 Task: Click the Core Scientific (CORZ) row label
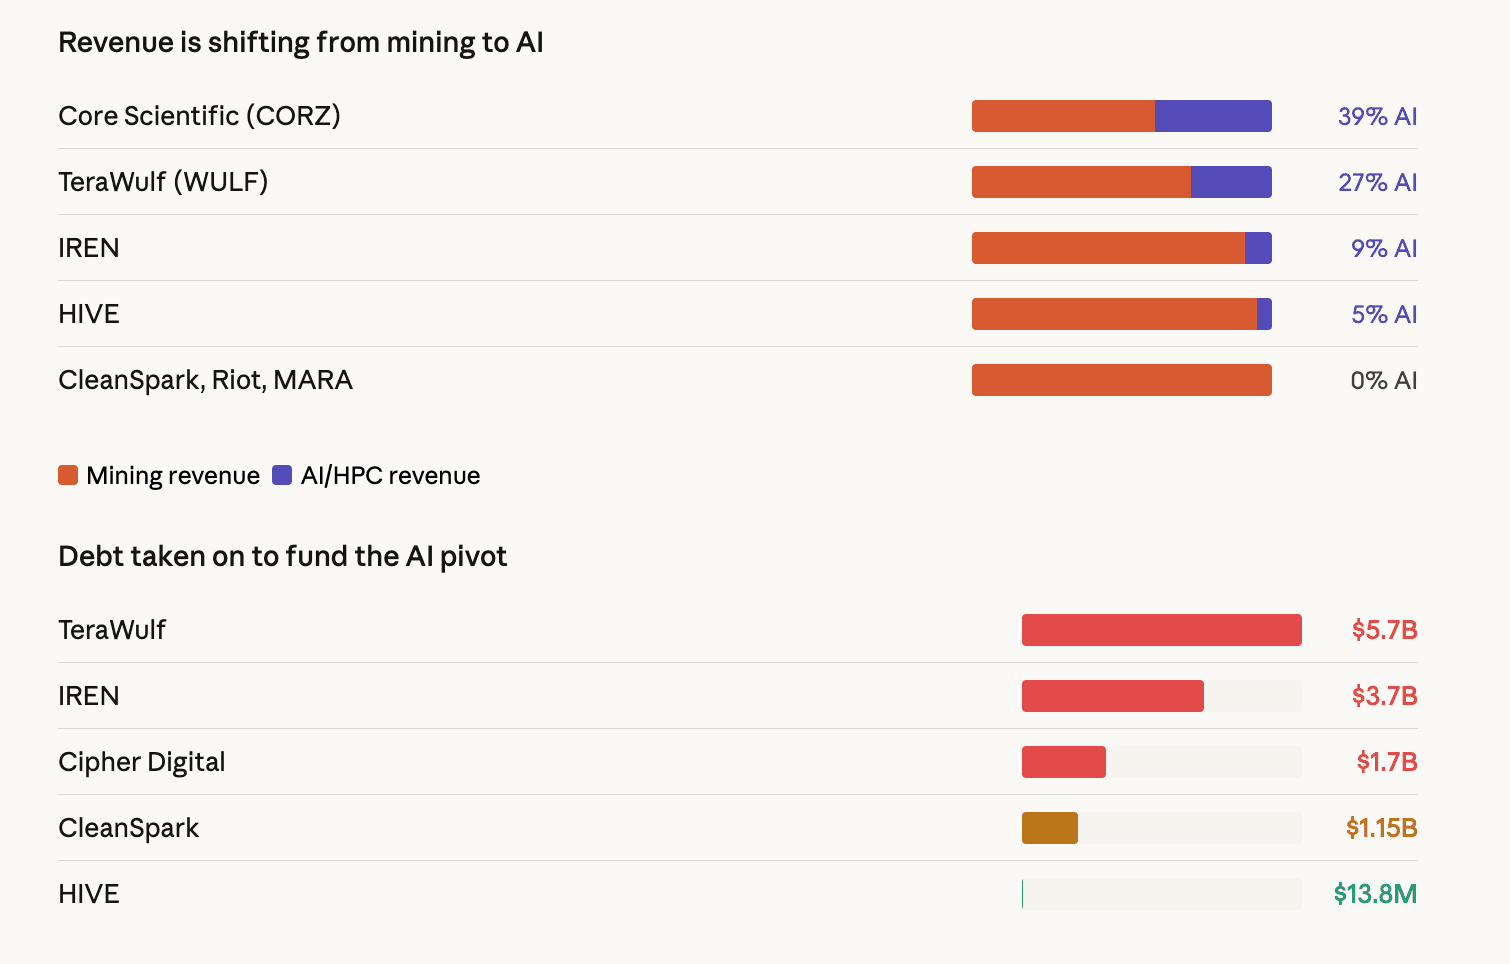pyautogui.click(x=199, y=116)
